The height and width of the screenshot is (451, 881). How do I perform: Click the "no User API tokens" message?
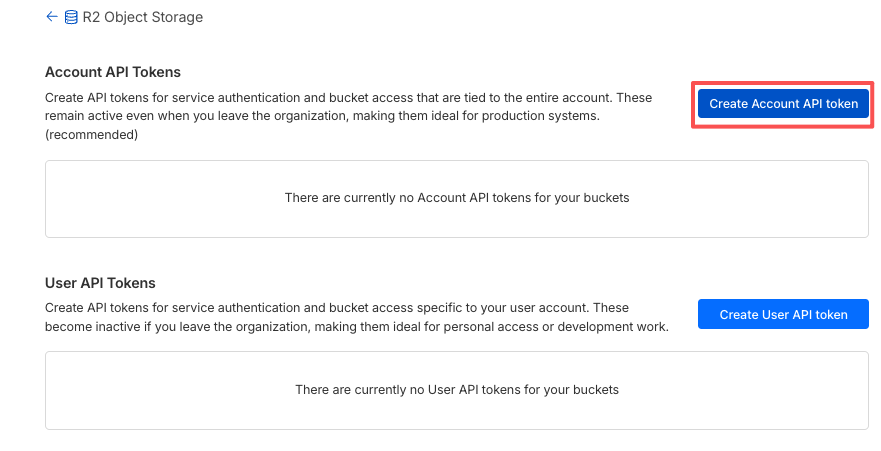point(457,389)
